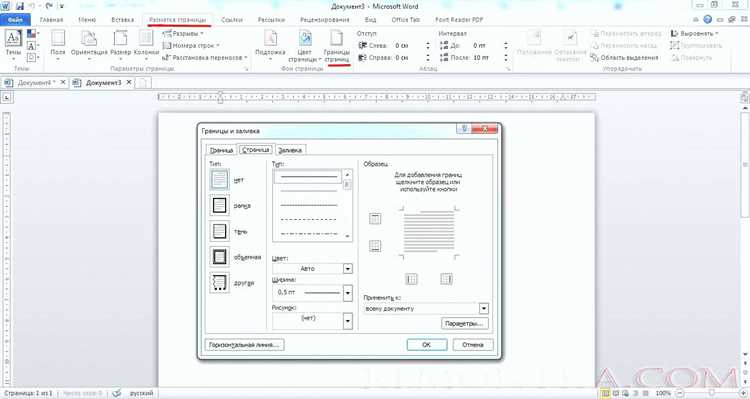This screenshot has height=399, width=750.
Task: Click the Redo arrow in quick access toolbar
Action: pos(49,6)
